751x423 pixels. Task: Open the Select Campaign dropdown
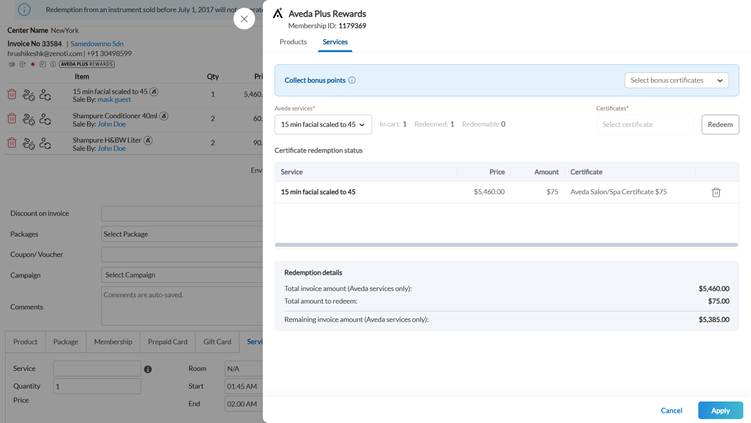pyautogui.click(x=182, y=275)
